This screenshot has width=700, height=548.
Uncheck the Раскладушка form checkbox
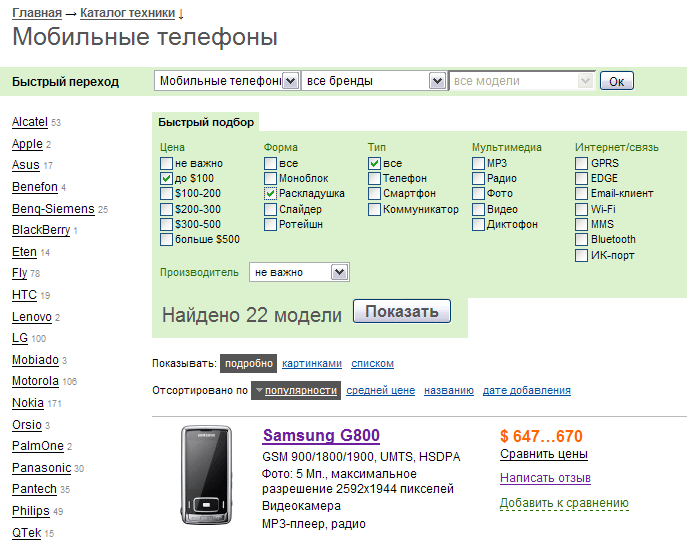click(x=270, y=194)
